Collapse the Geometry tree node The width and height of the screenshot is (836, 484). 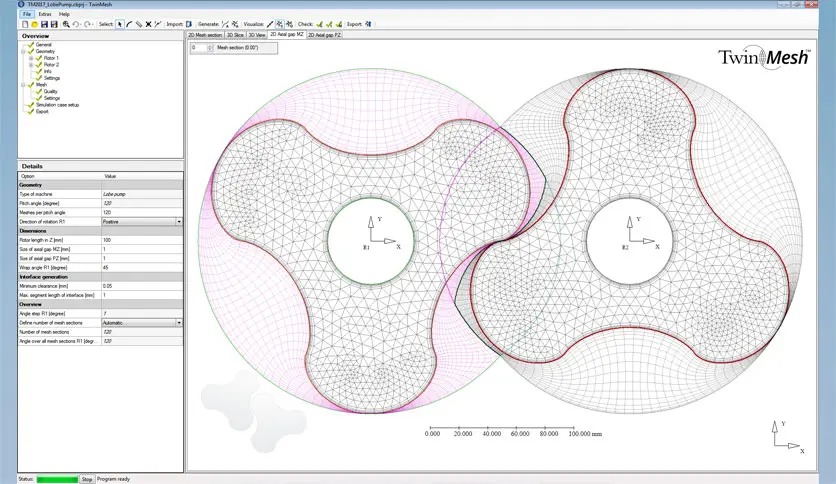[x=23, y=52]
